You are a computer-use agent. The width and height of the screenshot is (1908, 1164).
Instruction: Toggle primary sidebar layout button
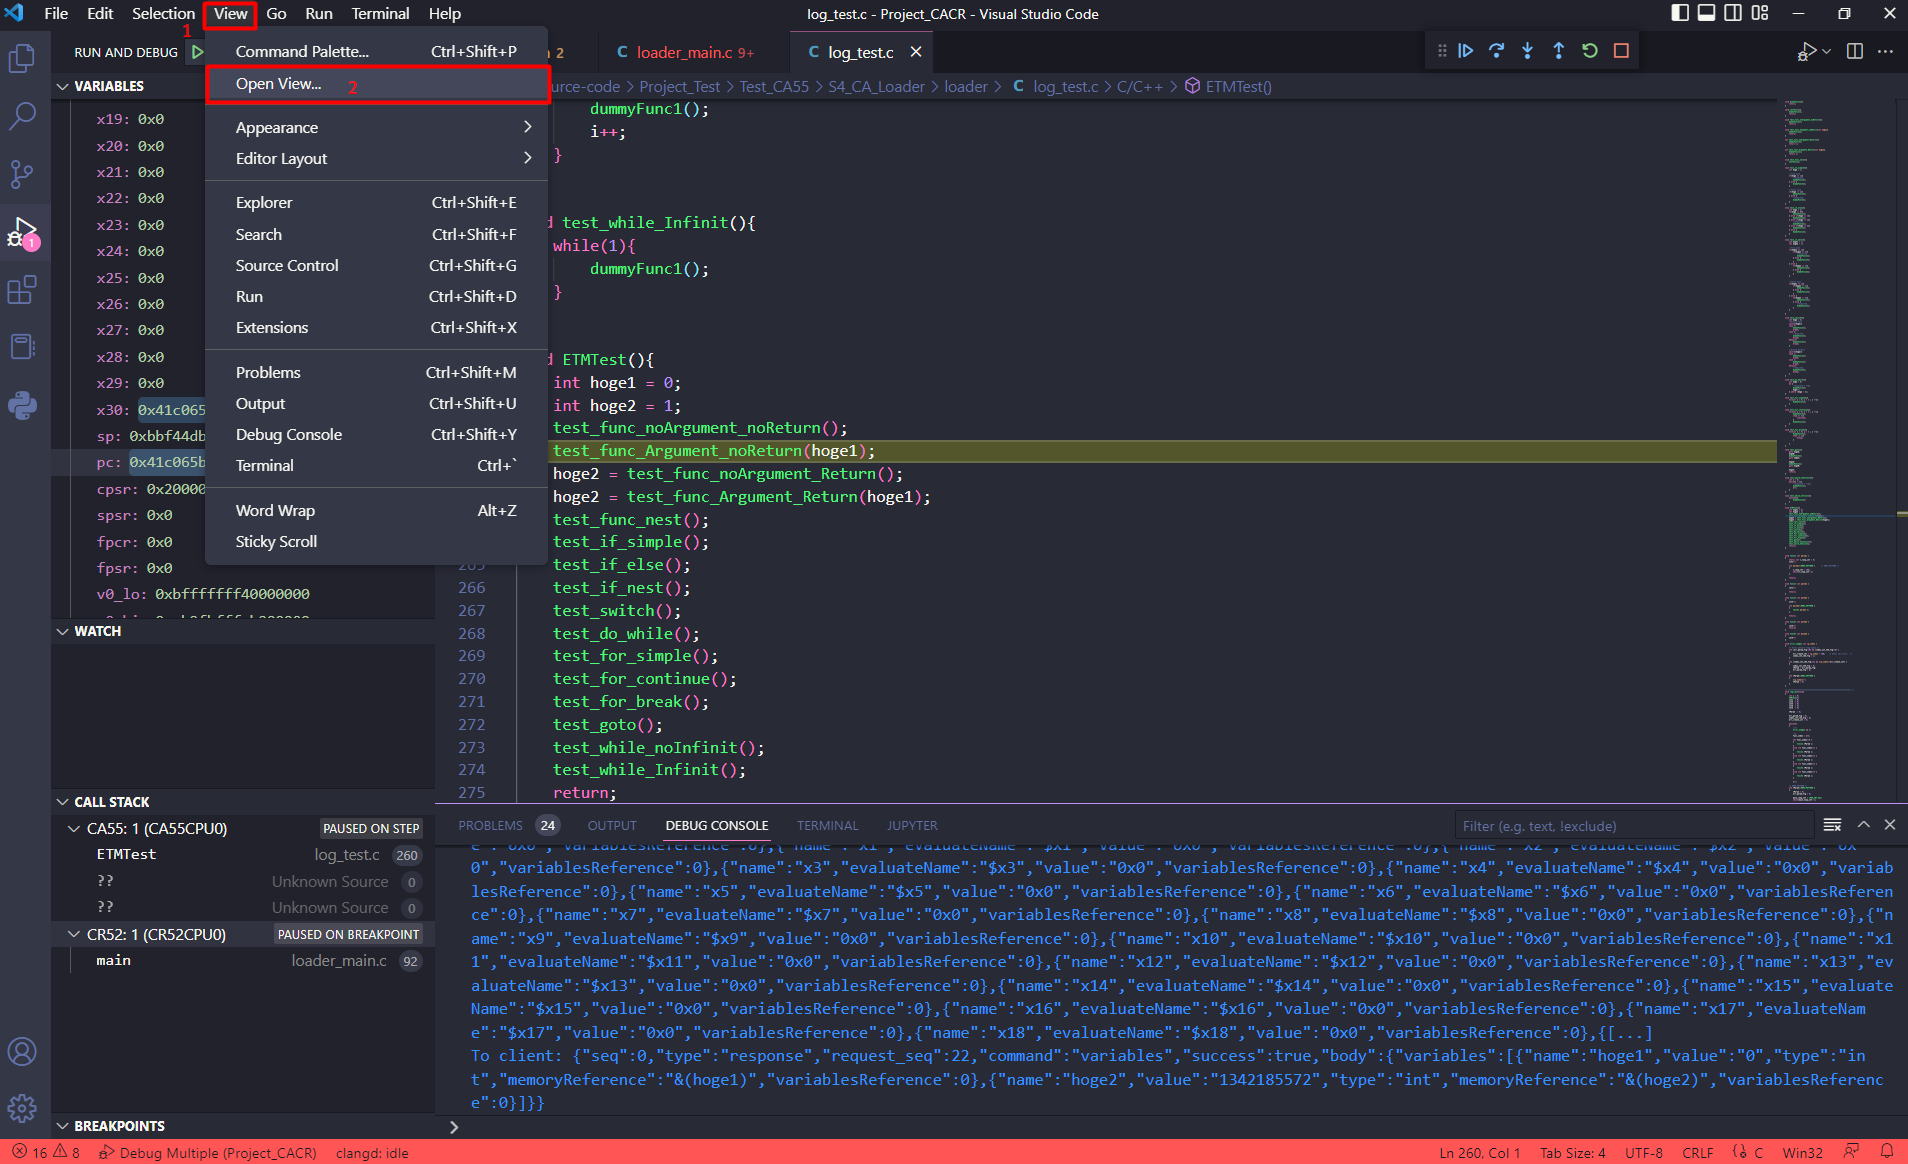(1680, 13)
